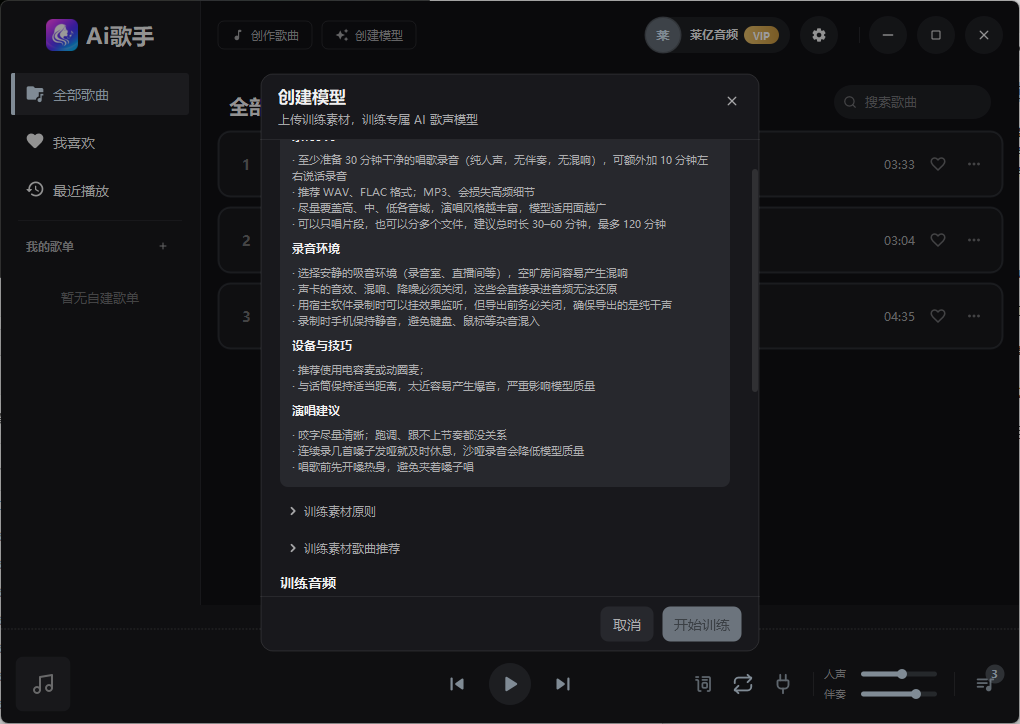Viewport: 1020px width, 724px height.
Task: Click the 设备与技巧 heading
Action: [x=321, y=345]
